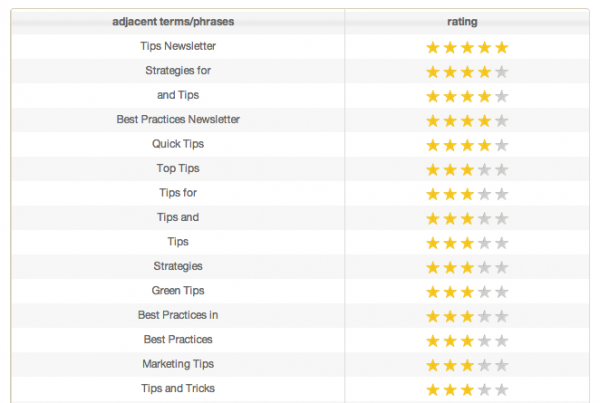The image size is (600, 403).
Task: Click the Quick Tips phrase text
Action: 178,144
